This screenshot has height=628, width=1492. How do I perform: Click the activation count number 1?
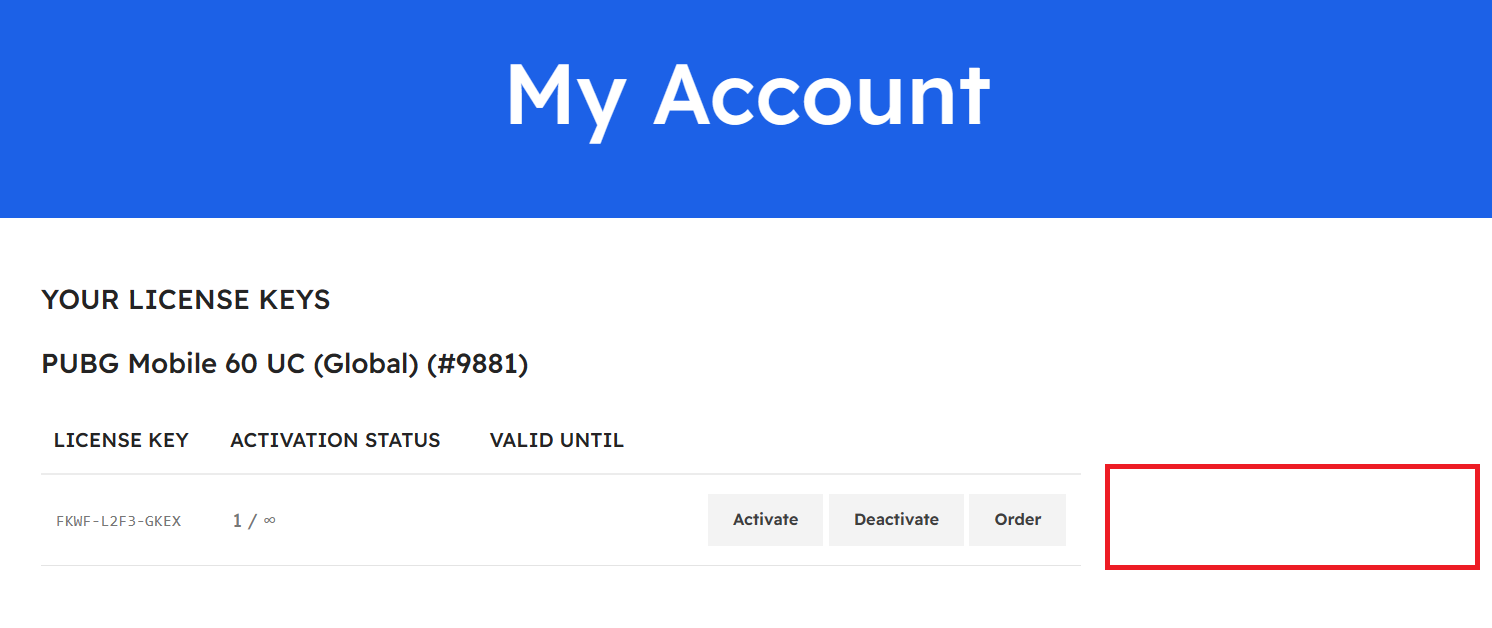(237, 520)
